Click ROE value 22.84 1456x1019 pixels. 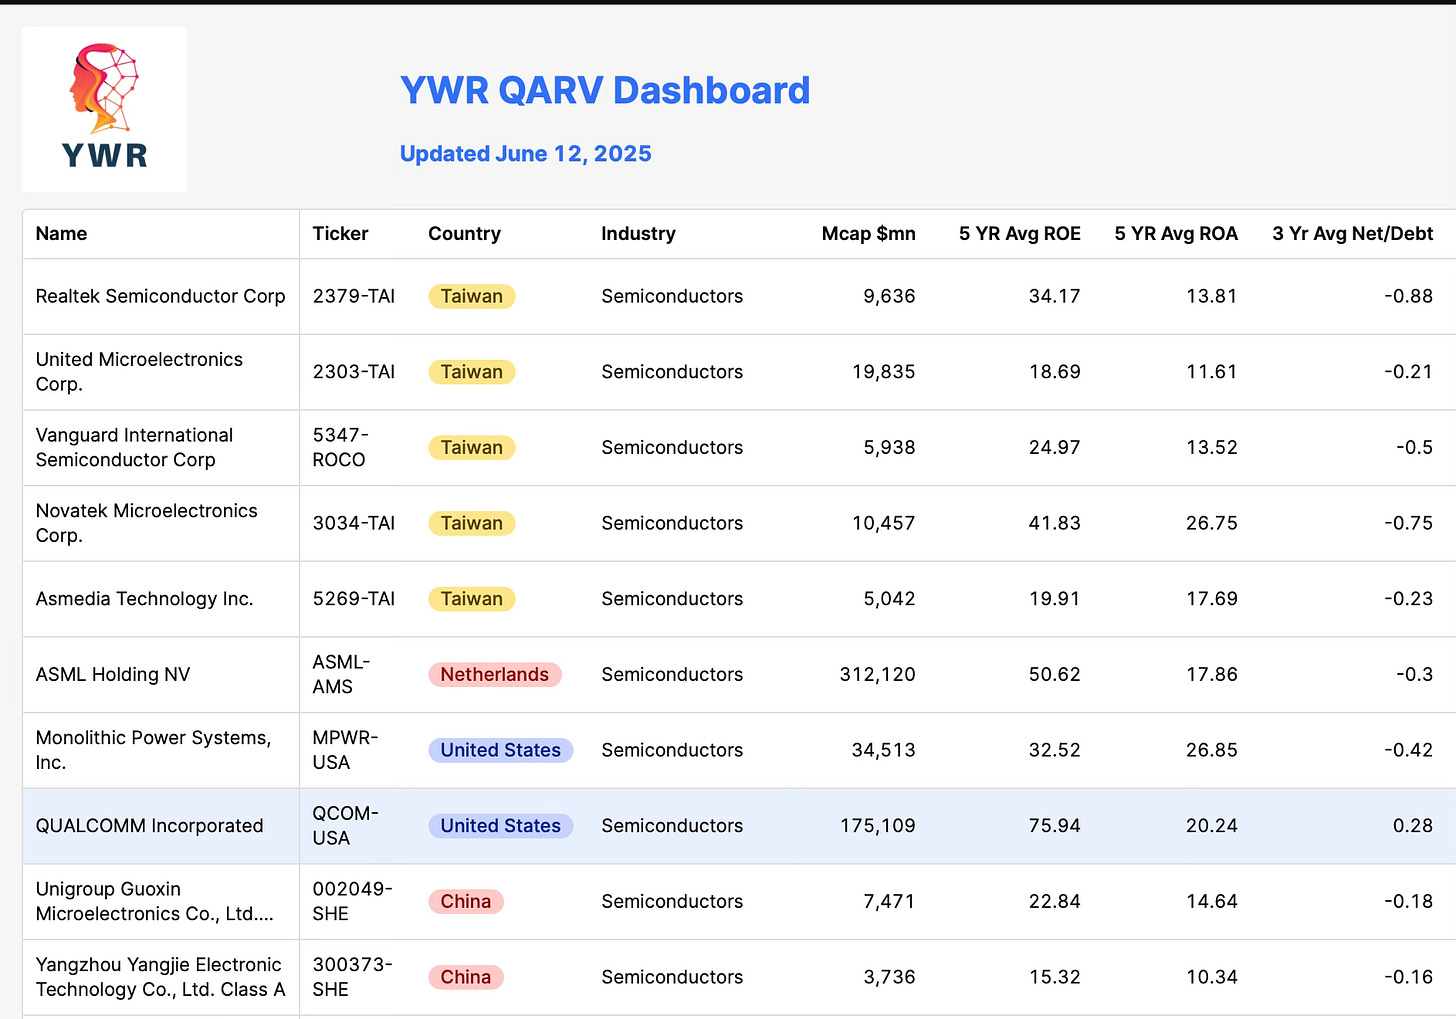1054,901
